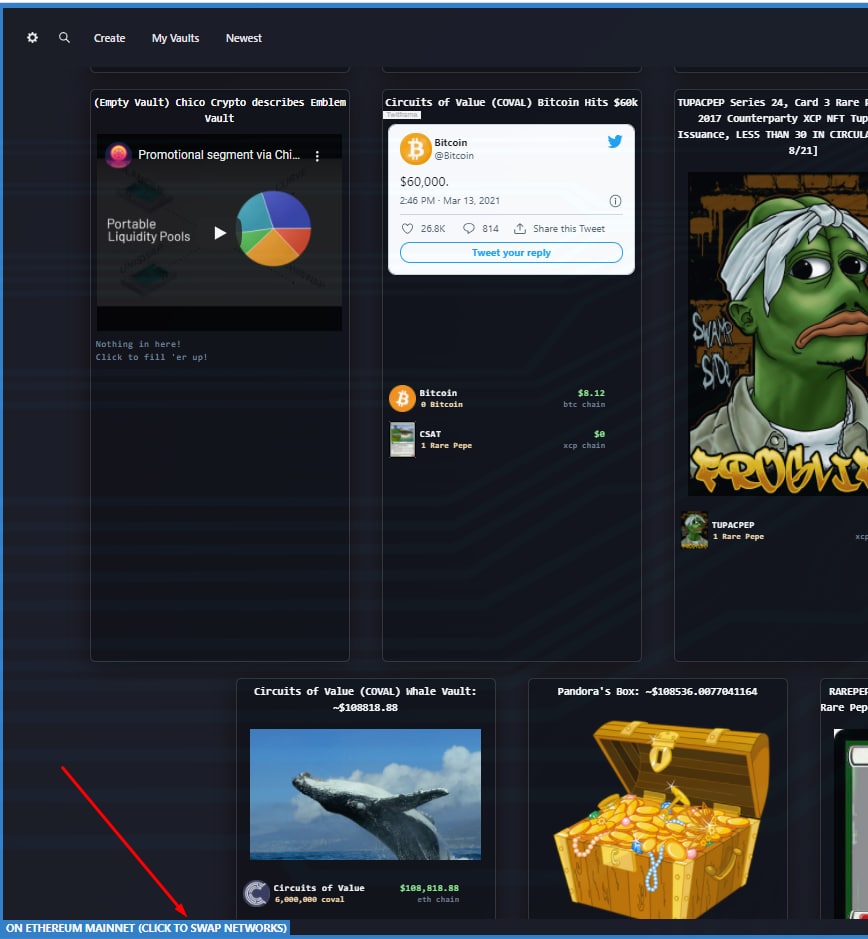Click the Share this Tweet icon
868x939 pixels.
point(520,229)
